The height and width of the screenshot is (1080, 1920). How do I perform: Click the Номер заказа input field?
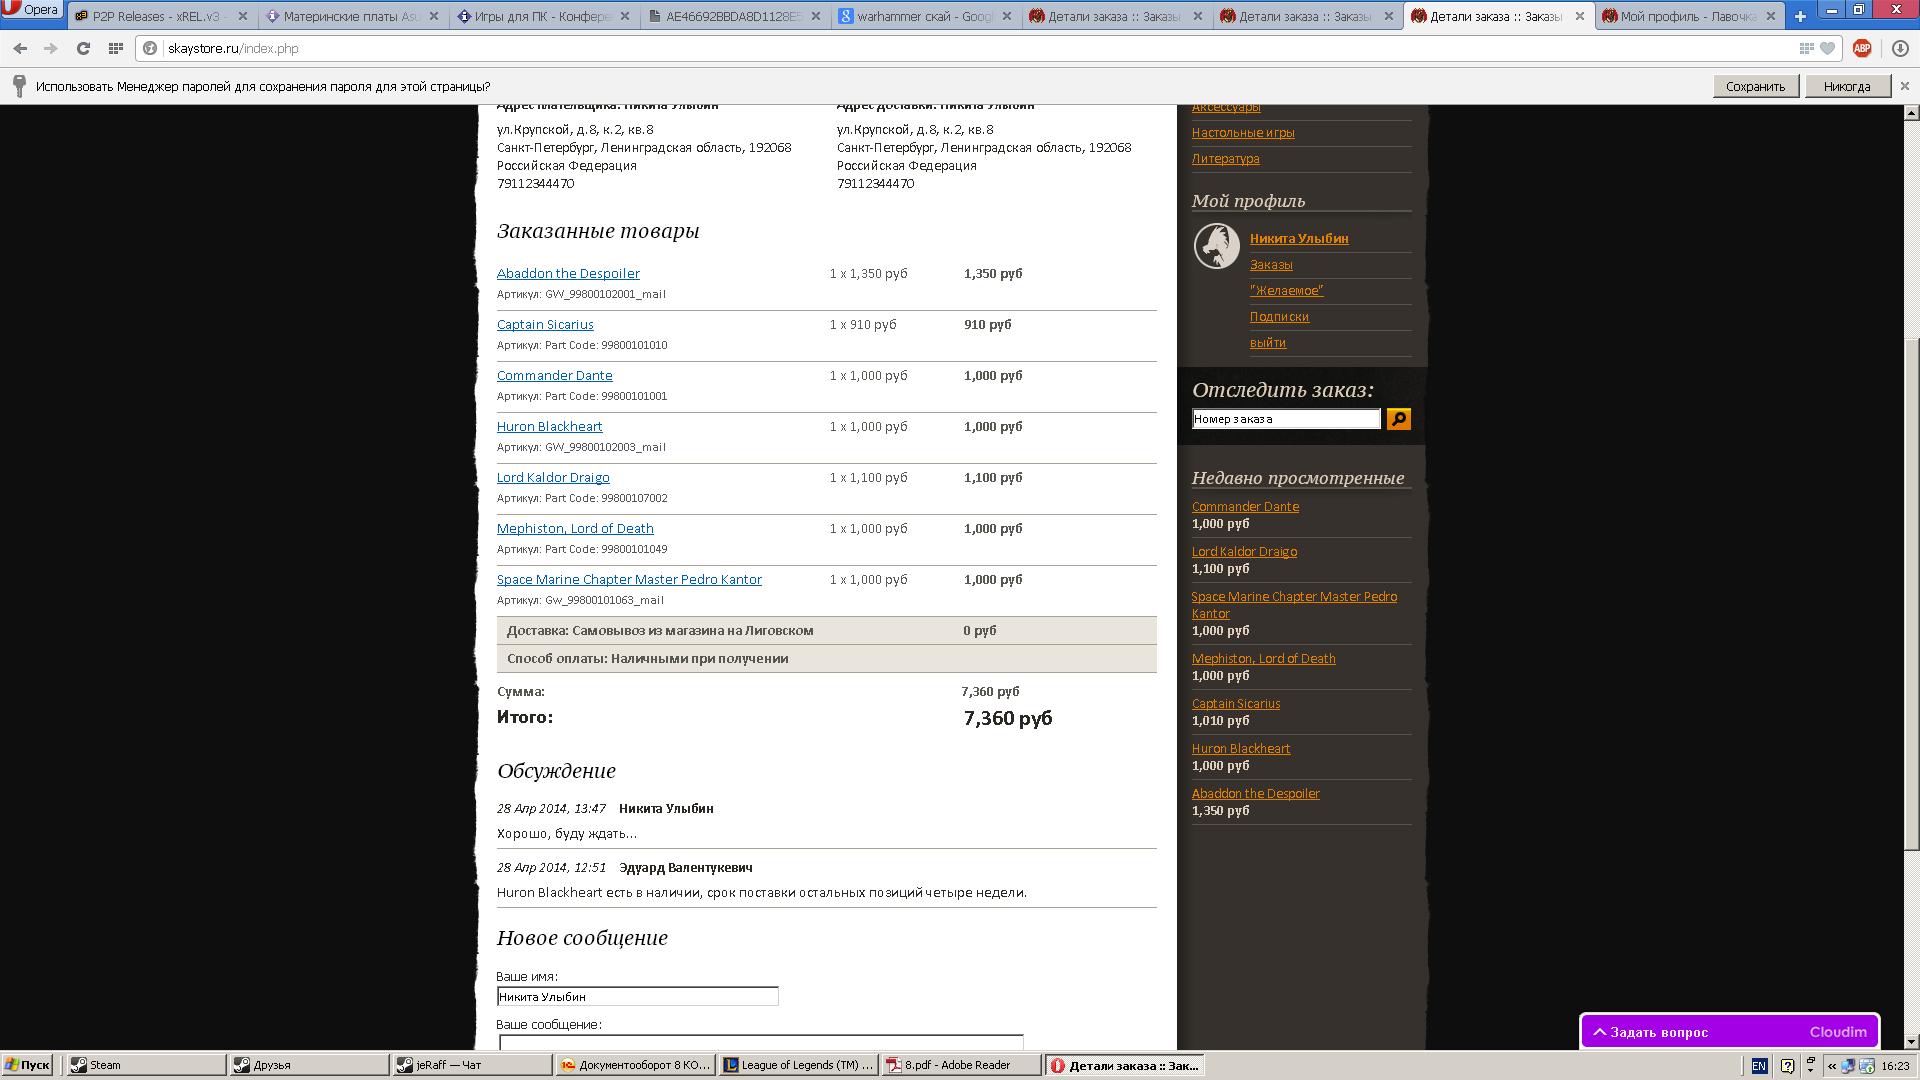click(x=1285, y=419)
